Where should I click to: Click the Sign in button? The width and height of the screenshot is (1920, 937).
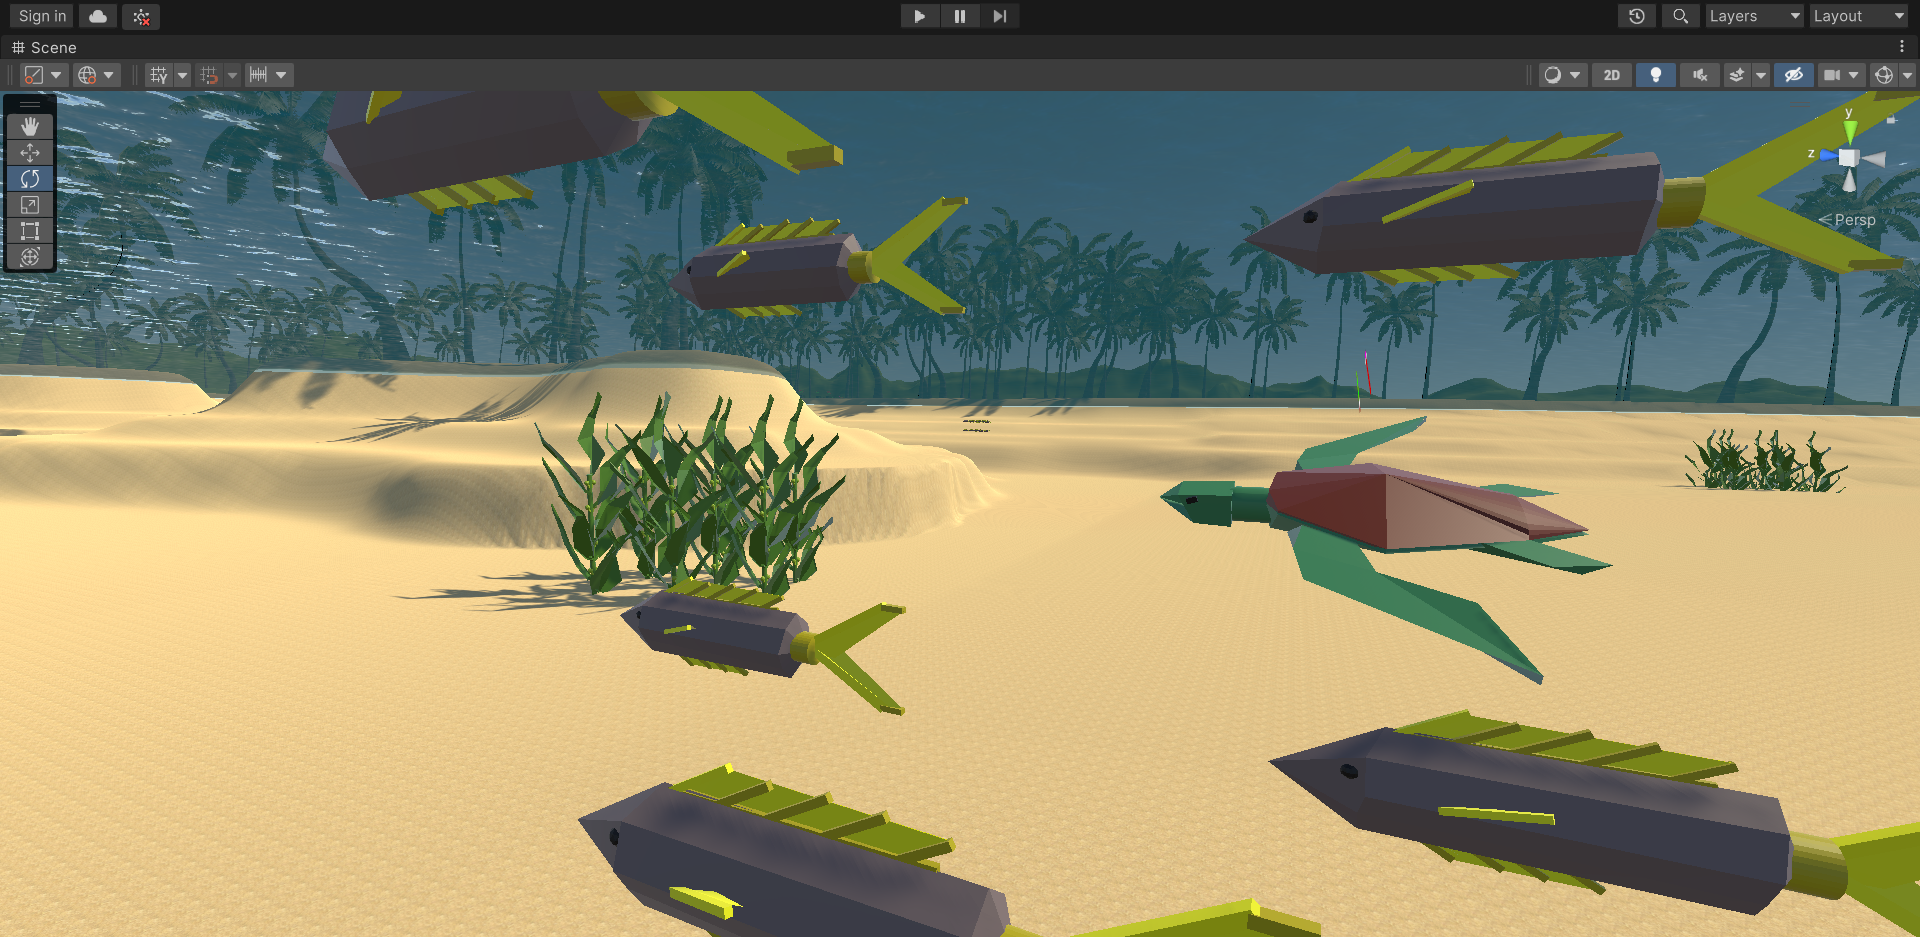[x=40, y=16]
